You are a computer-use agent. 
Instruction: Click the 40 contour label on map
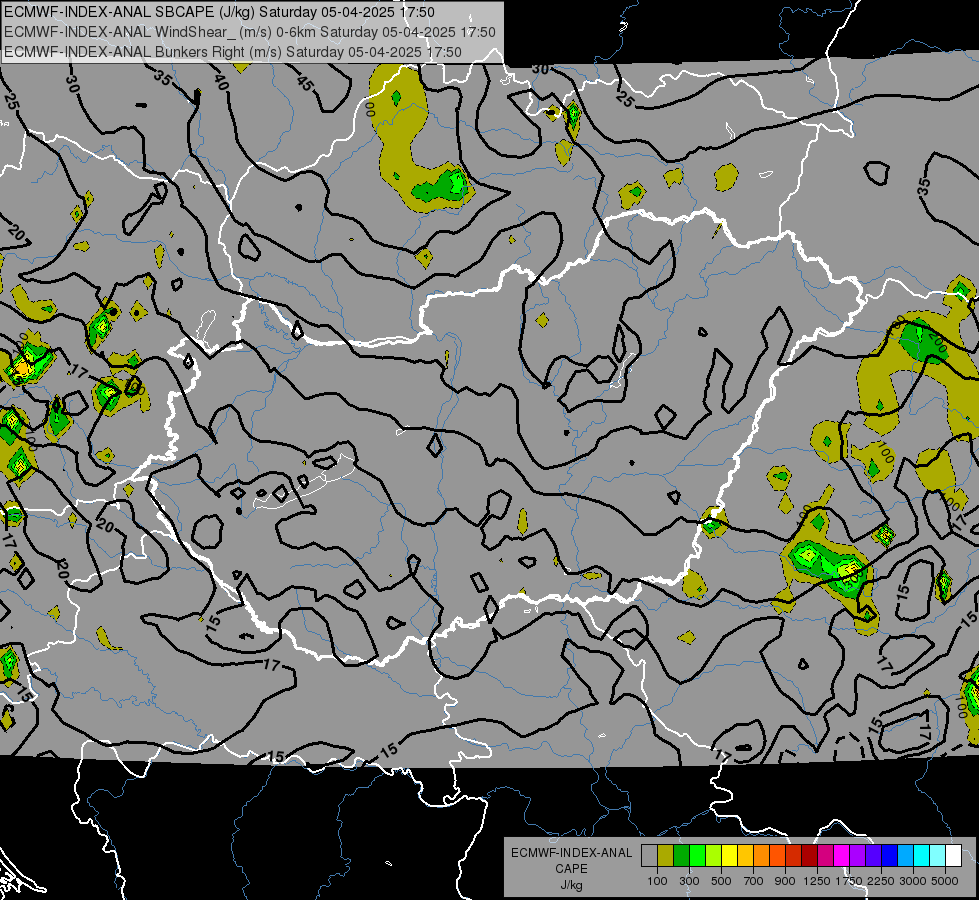pos(221,82)
